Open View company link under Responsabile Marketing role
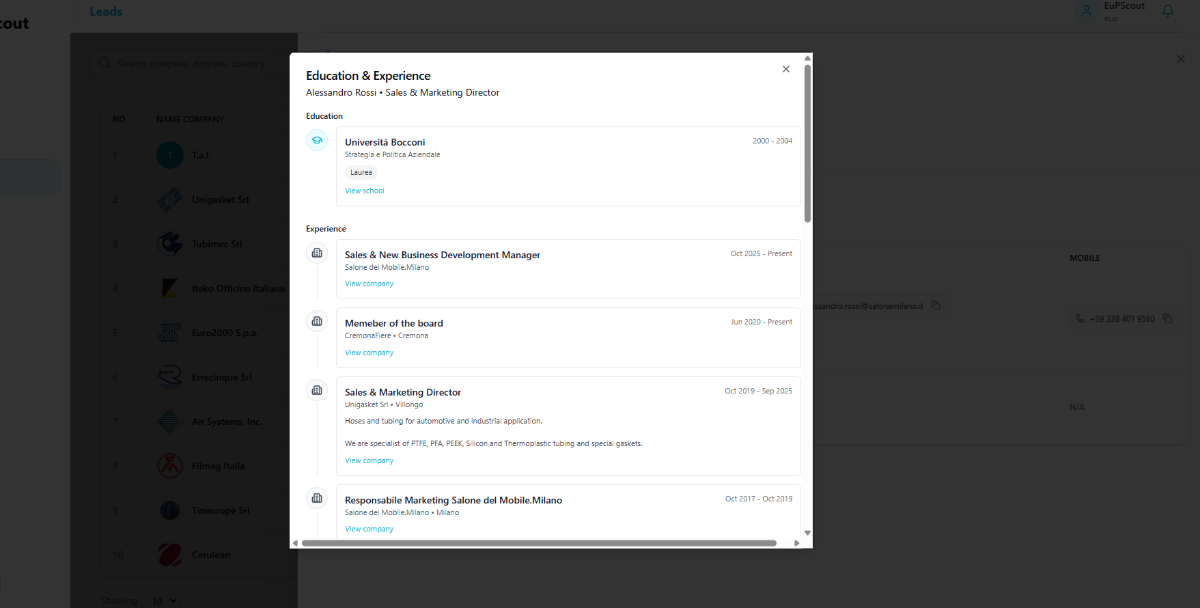Image resolution: width=1200 pixels, height=608 pixels. tap(369, 529)
